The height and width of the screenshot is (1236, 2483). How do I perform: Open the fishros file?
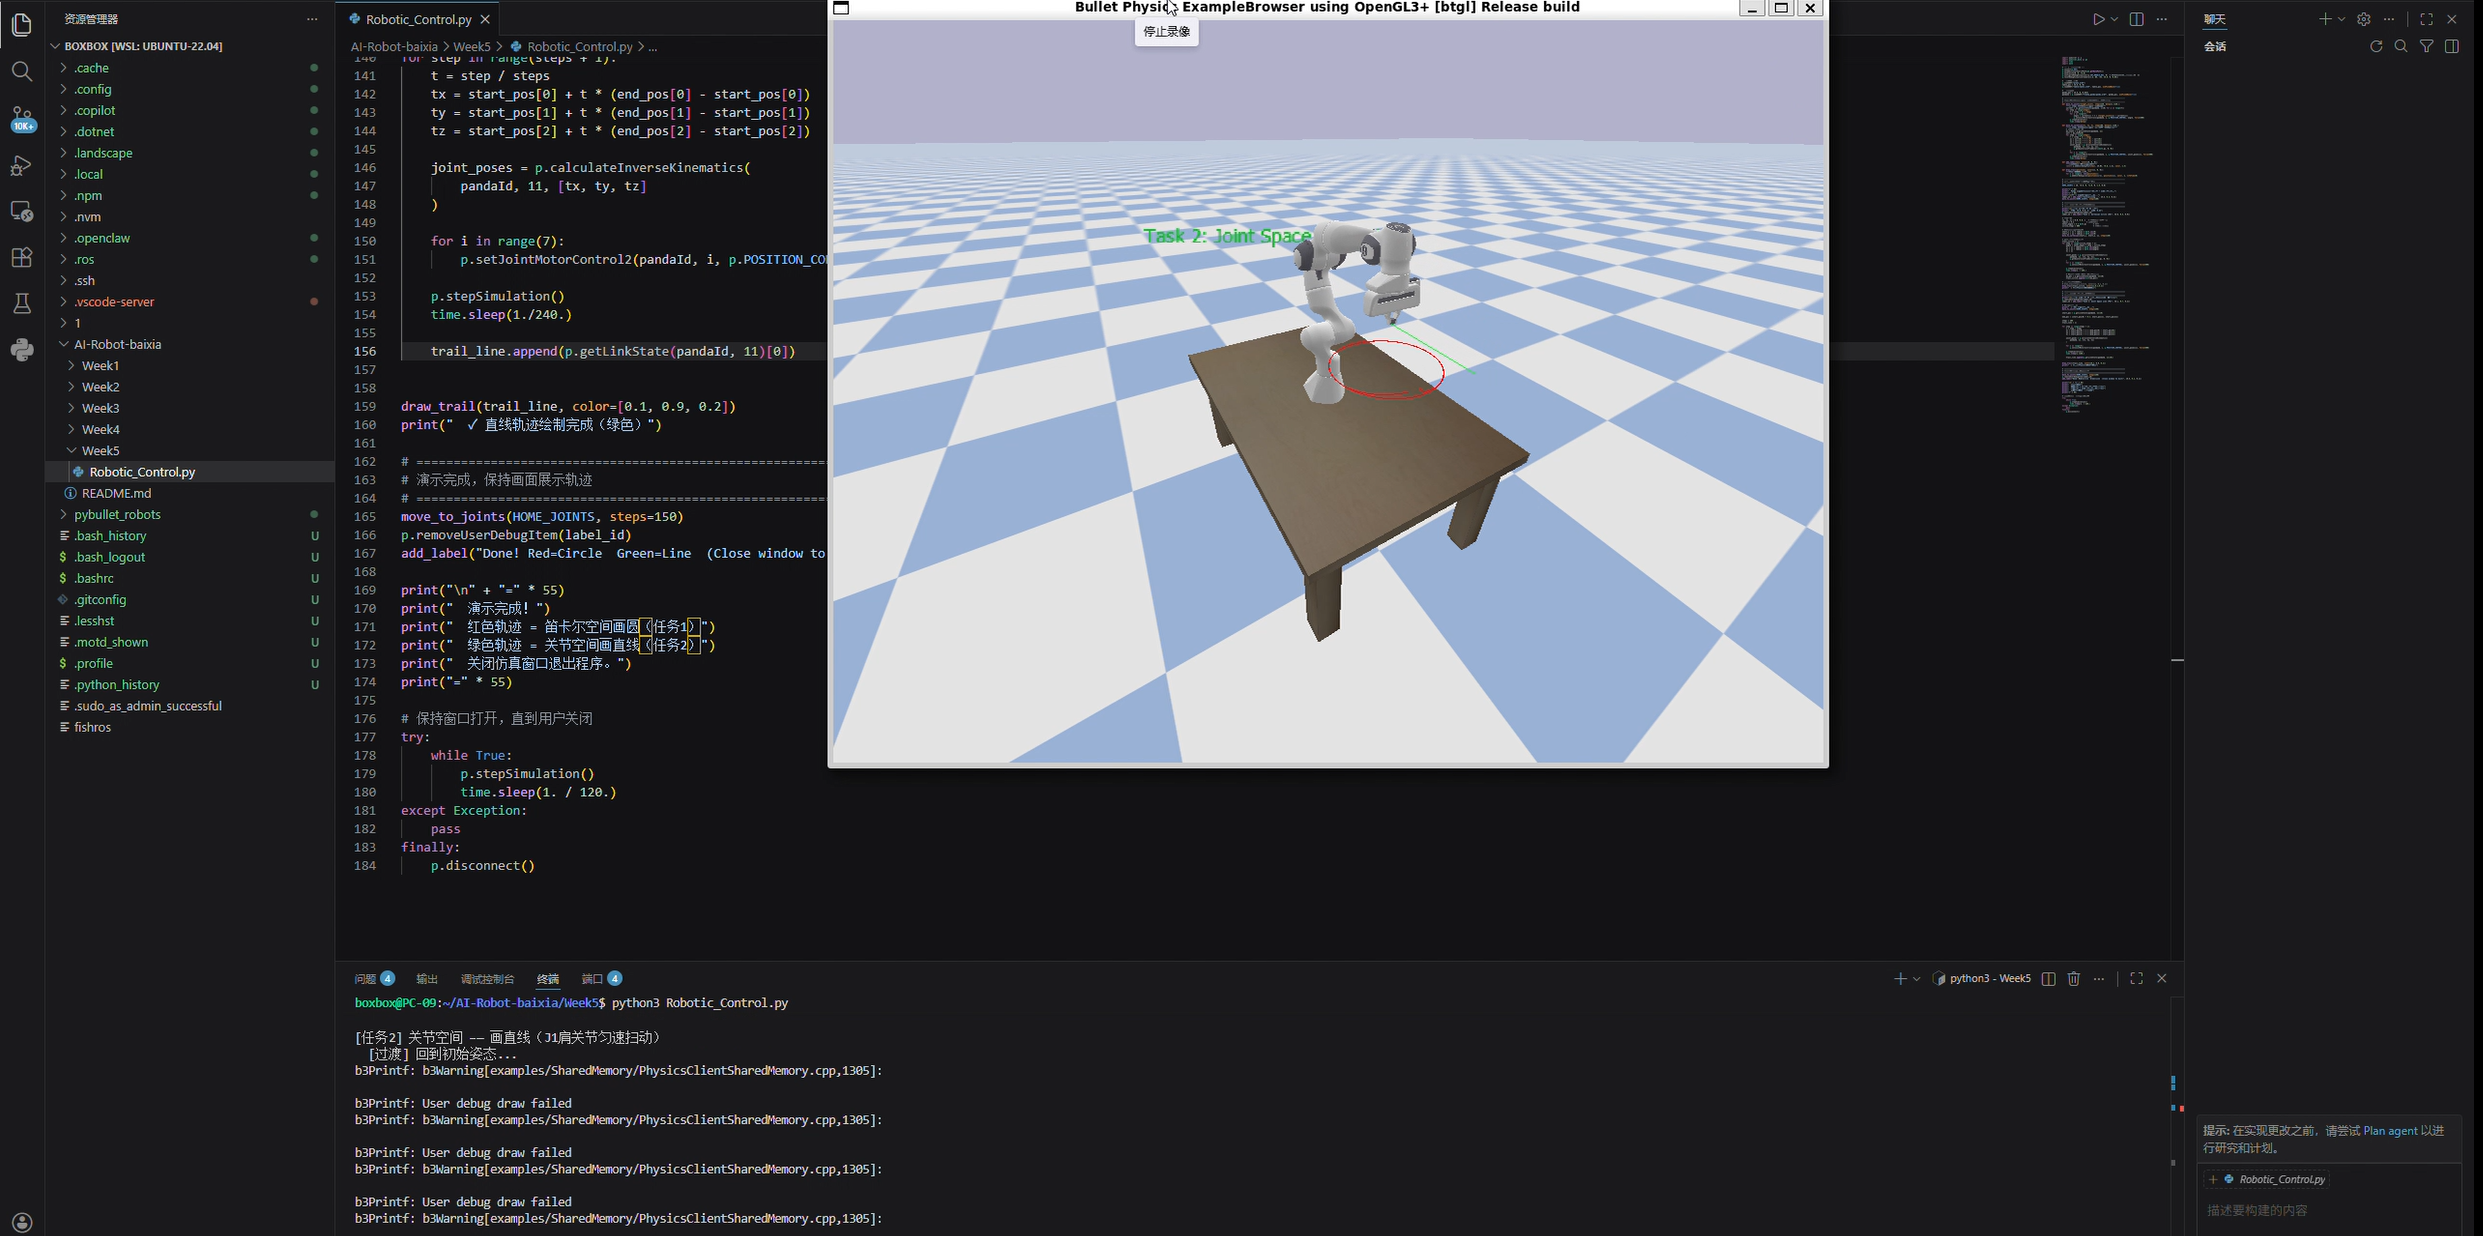pyautogui.click(x=92, y=727)
